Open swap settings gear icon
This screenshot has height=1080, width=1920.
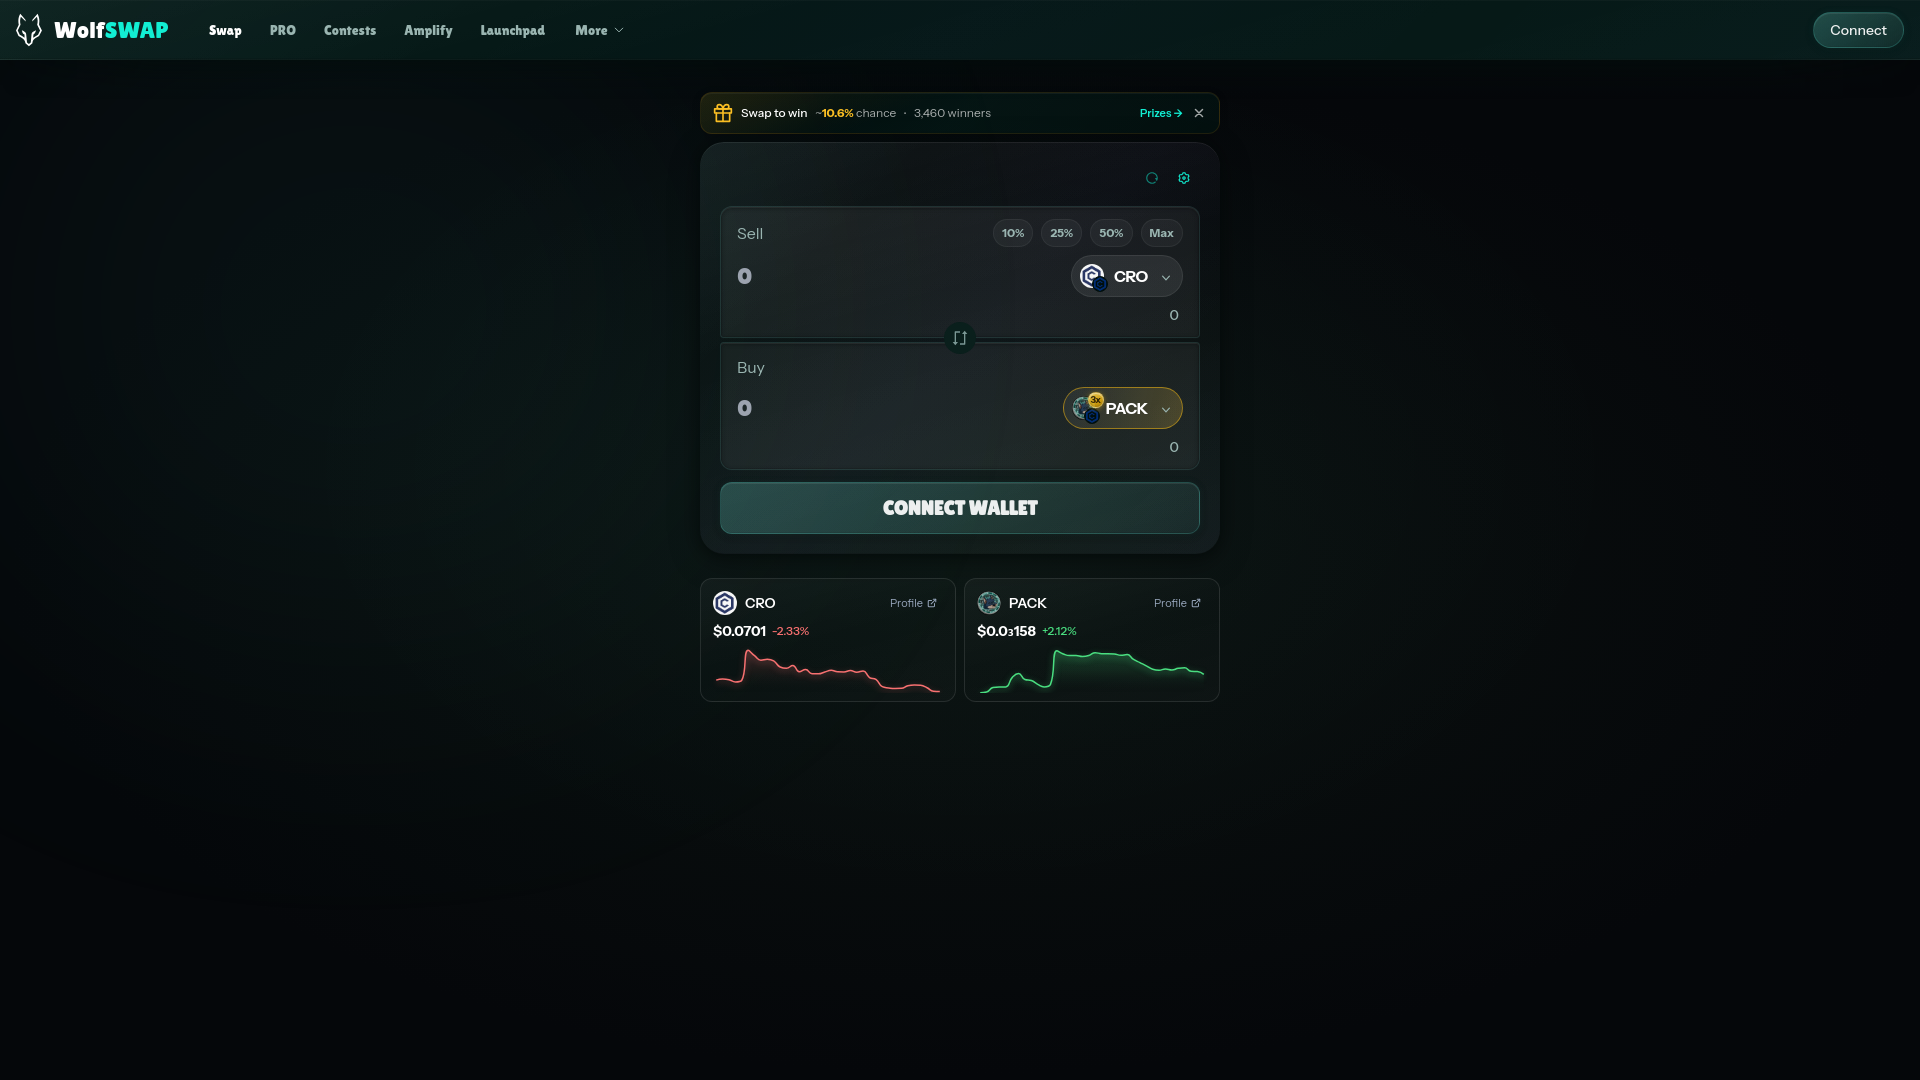pyautogui.click(x=1184, y=178)
